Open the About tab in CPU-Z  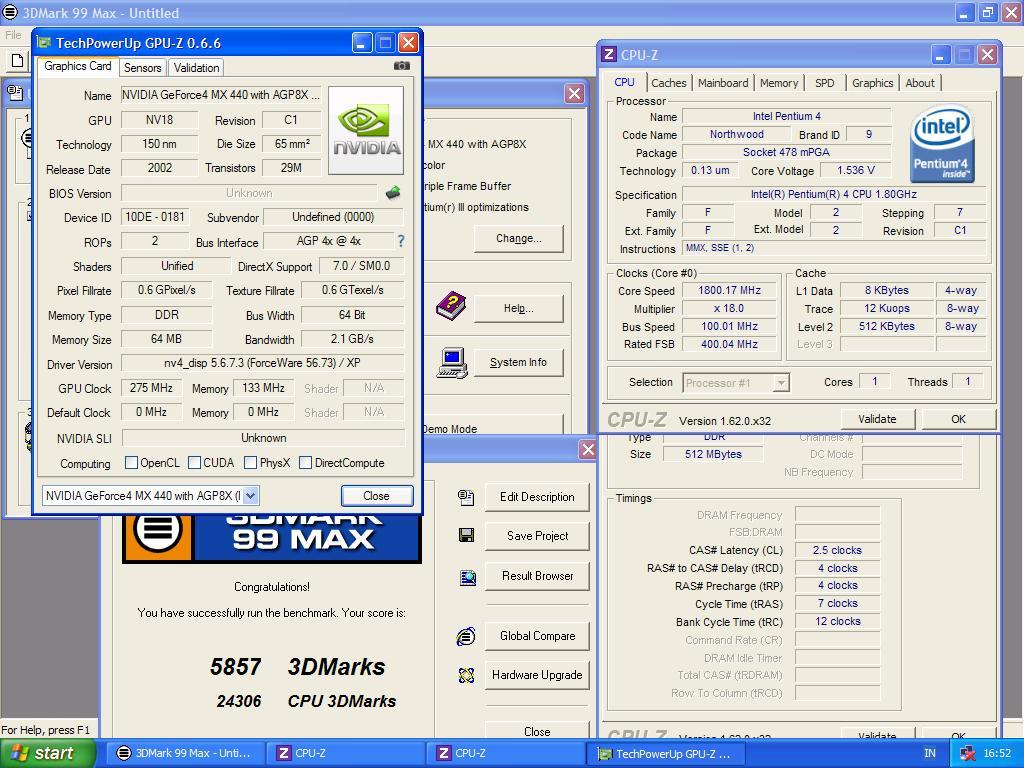[920, 83]
